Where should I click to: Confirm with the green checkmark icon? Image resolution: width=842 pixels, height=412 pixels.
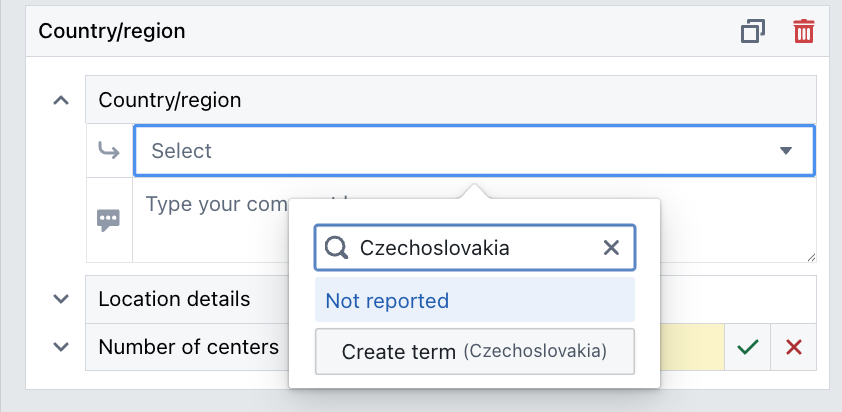(x=746, y=347)
